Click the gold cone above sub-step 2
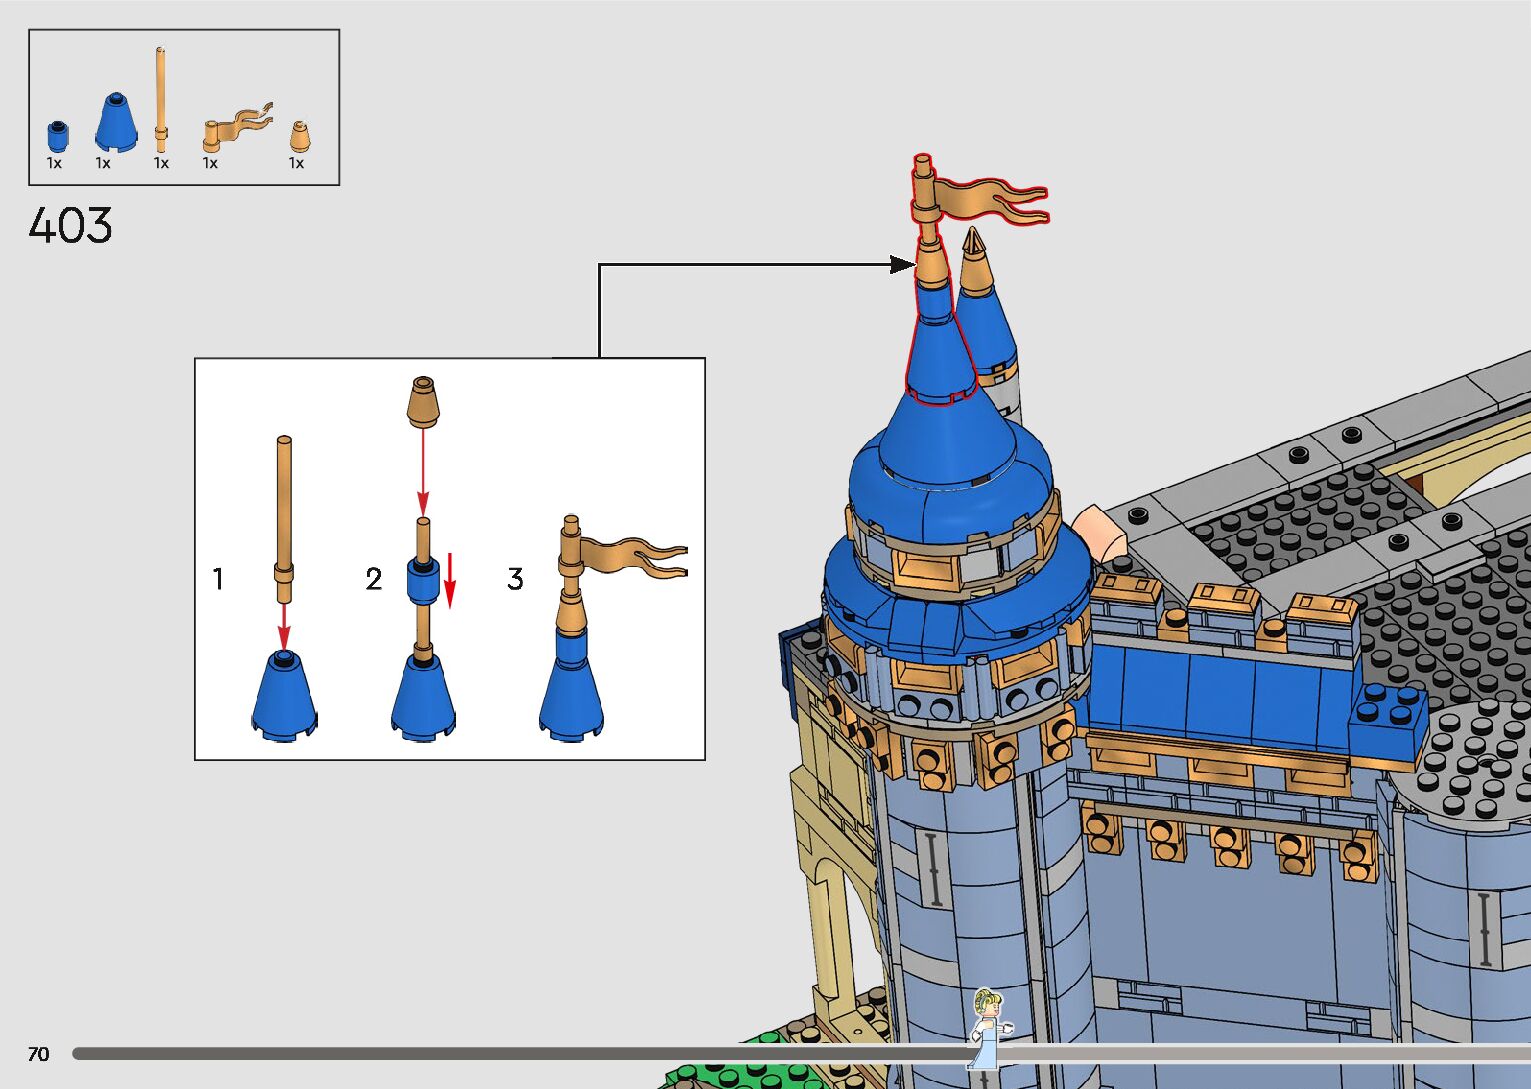1531x1089 pixels. (423, 402)
